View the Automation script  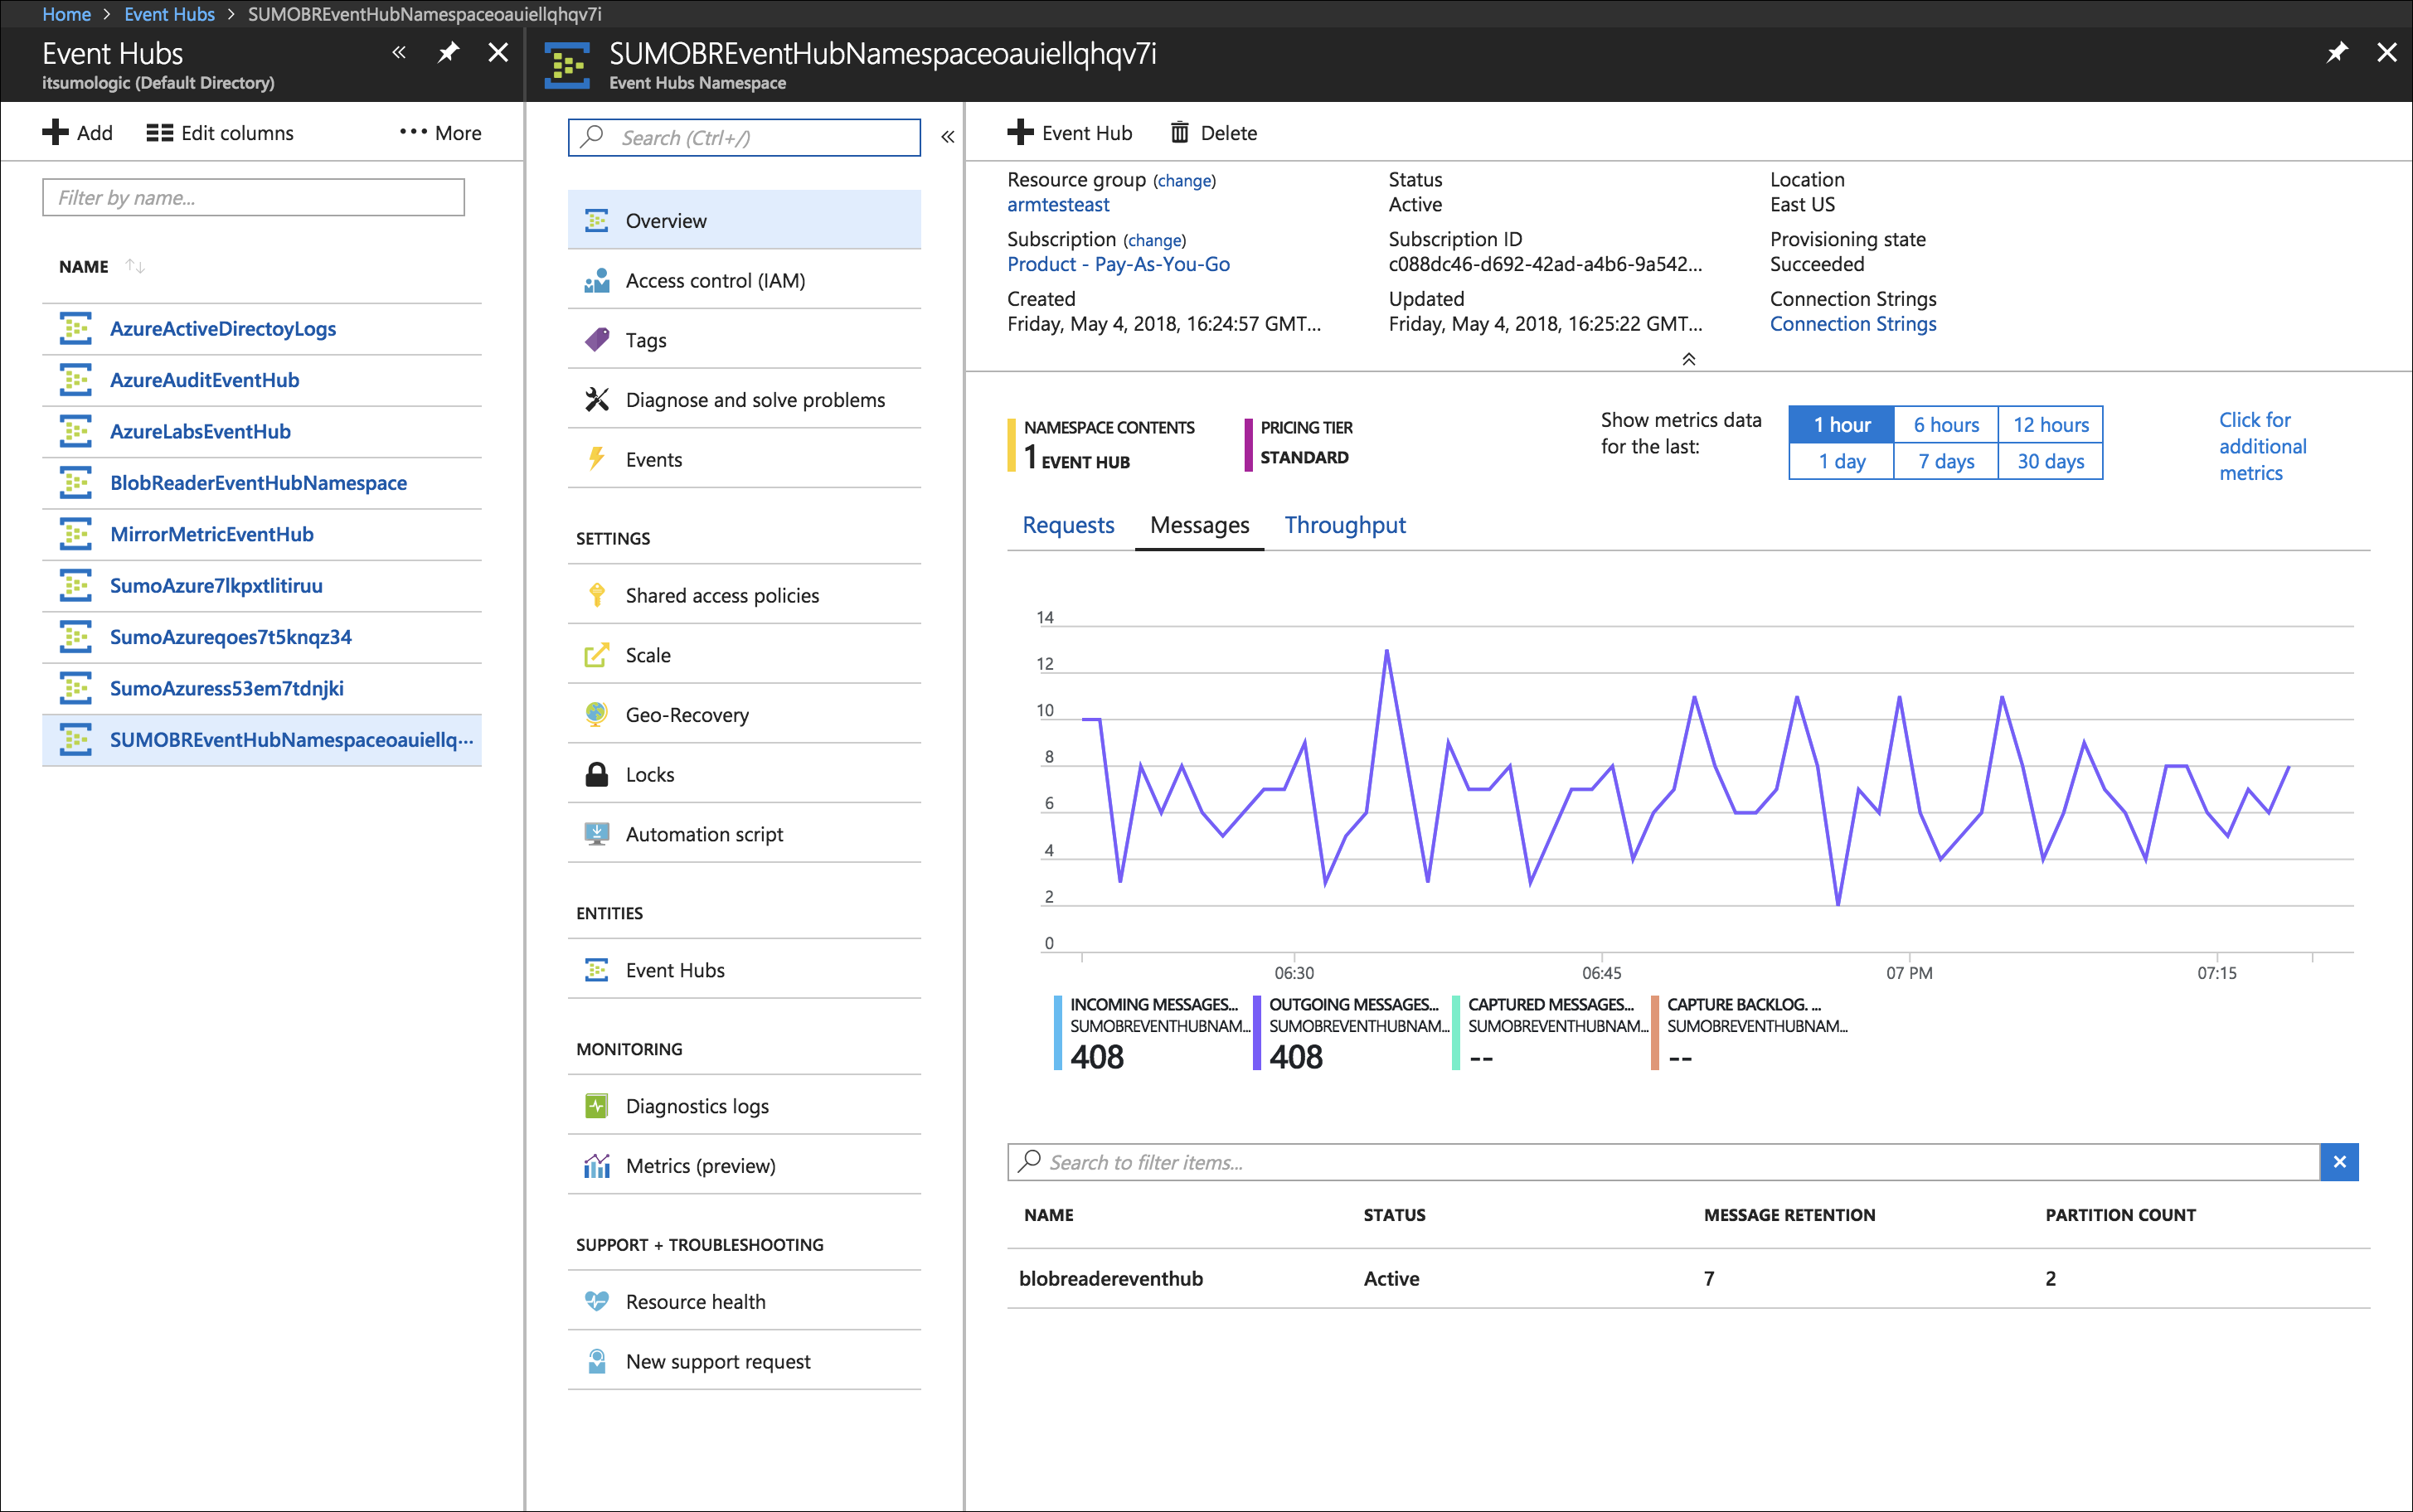coord(703,833)
